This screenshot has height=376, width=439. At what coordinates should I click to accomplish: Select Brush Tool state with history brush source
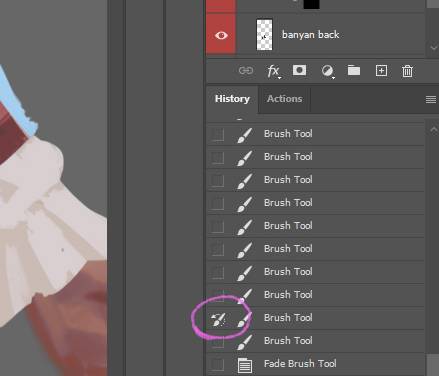click(x=315, y=318)
